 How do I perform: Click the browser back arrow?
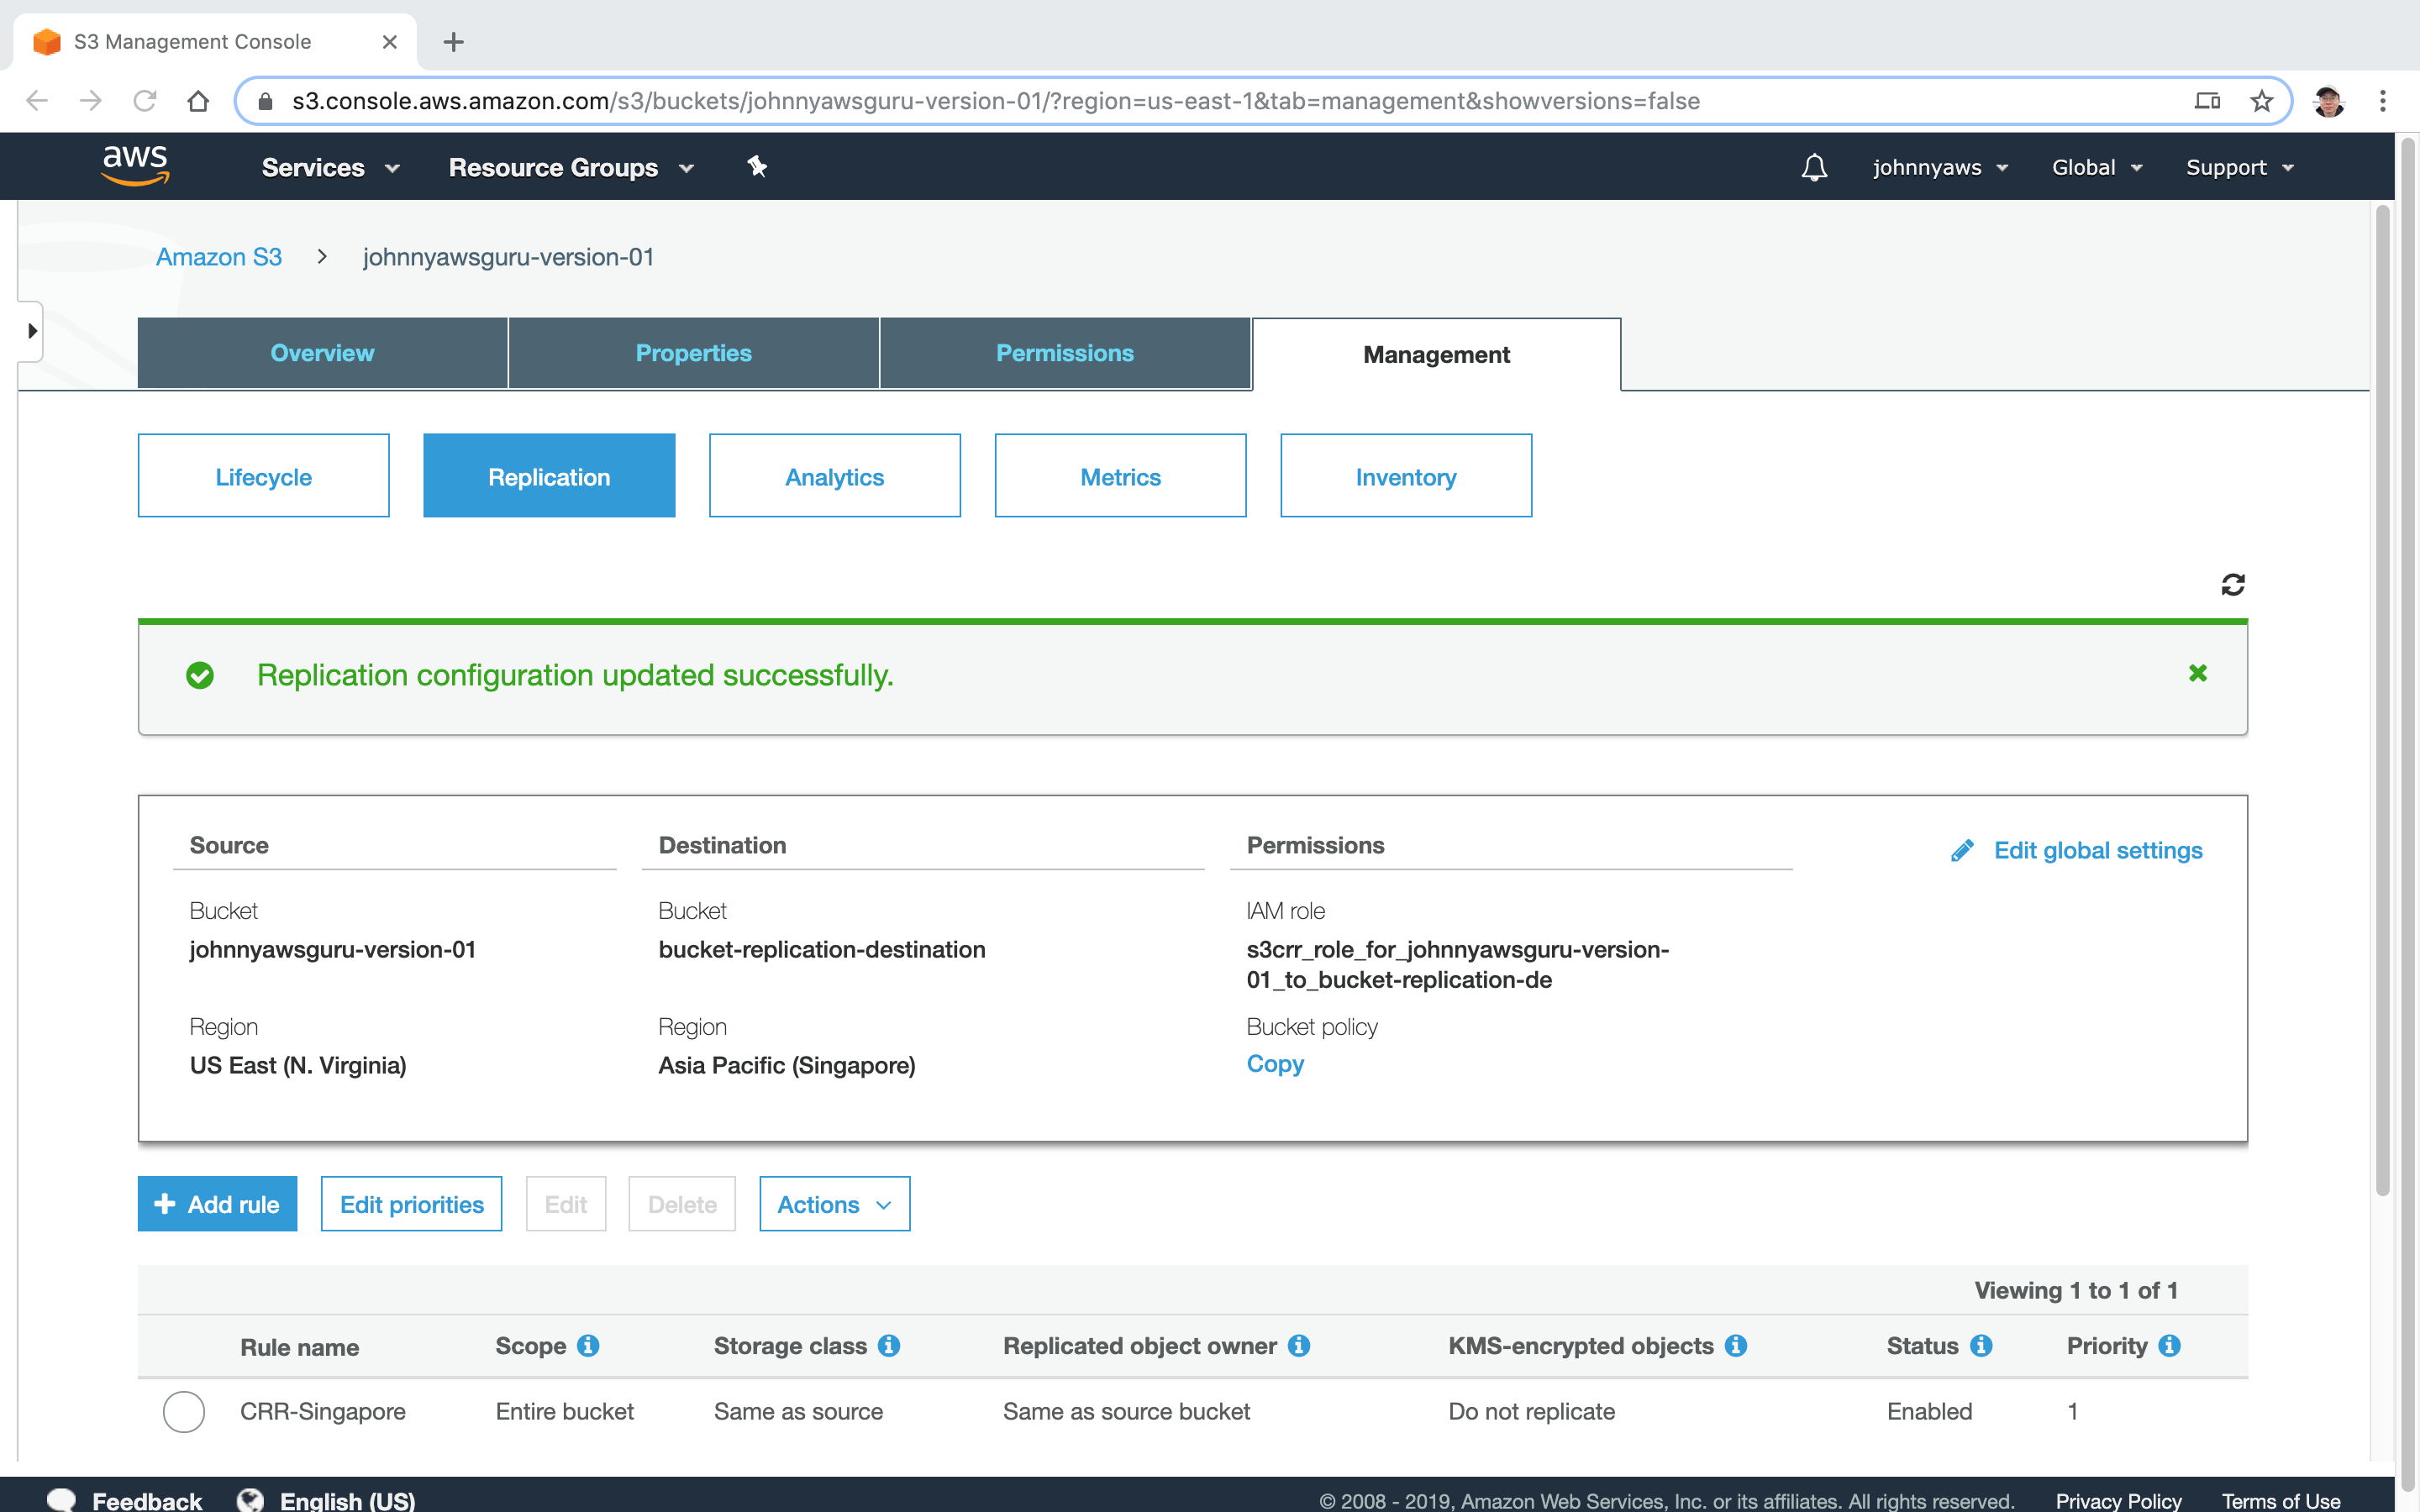37,101
